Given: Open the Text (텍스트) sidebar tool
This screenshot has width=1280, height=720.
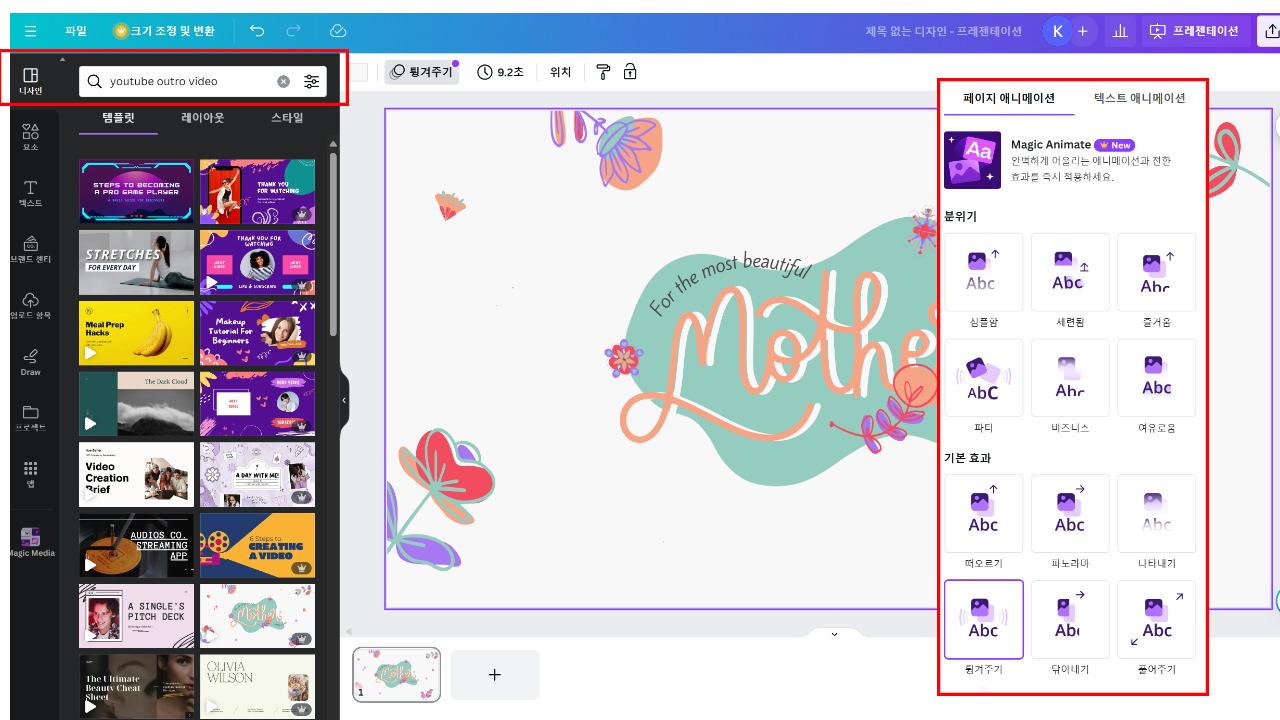Looking at the screenshot, I should 30,194.
